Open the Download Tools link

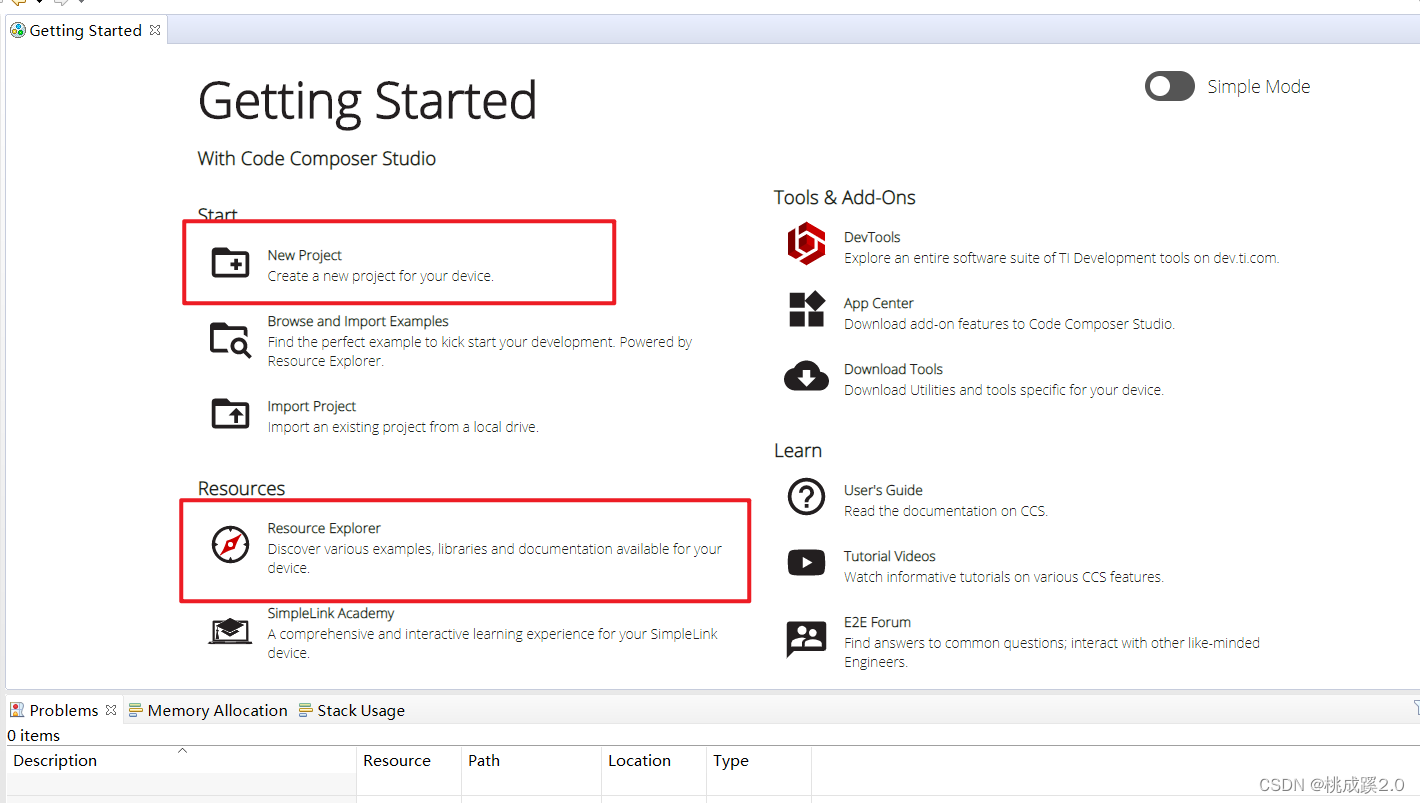[894, 369]
